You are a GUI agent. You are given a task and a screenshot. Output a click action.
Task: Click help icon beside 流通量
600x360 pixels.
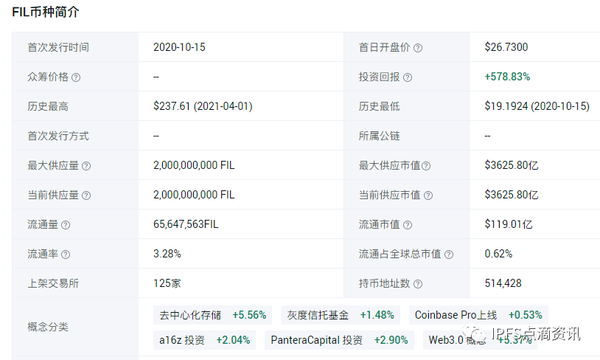click(x=65, y=225)
